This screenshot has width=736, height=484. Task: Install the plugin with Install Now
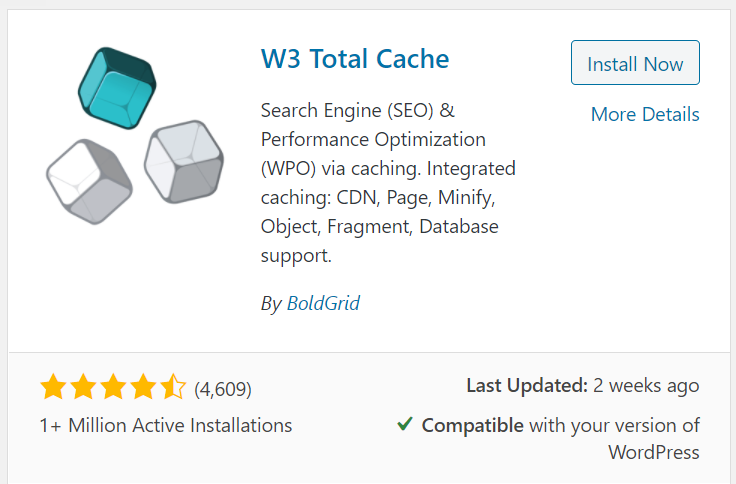click(635, 62)
